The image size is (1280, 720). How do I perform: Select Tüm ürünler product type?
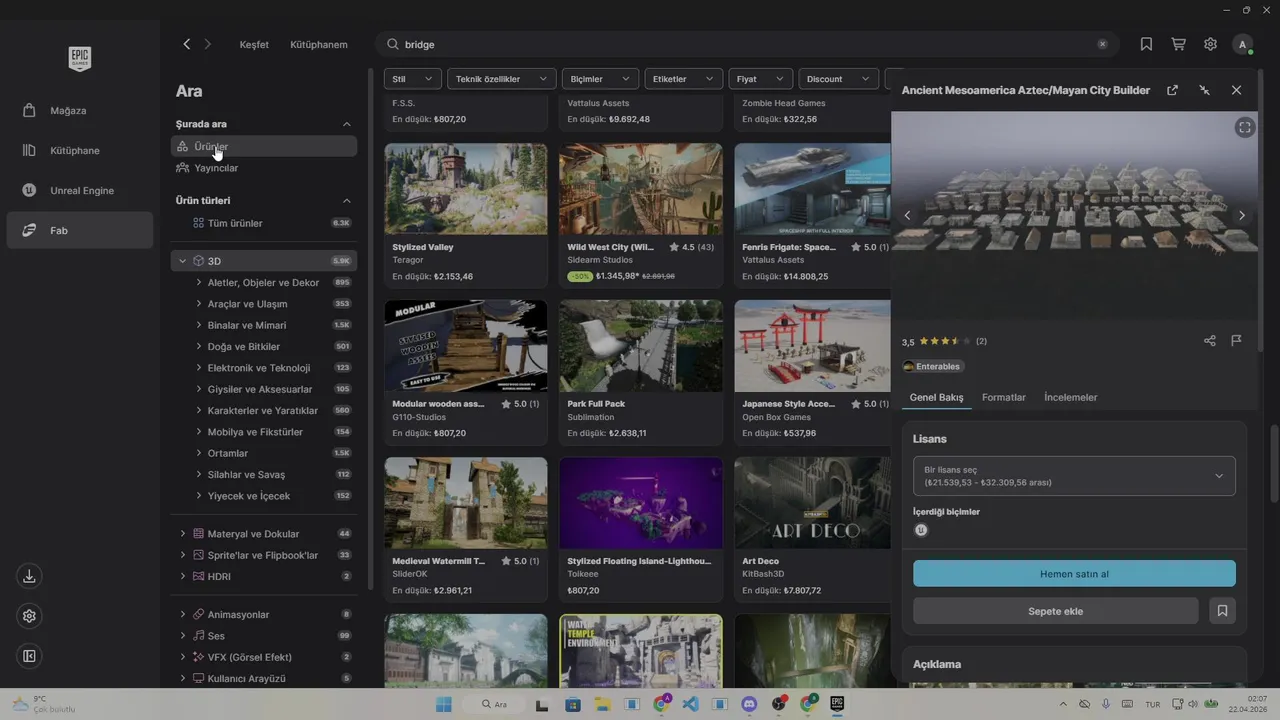[264, 223]
